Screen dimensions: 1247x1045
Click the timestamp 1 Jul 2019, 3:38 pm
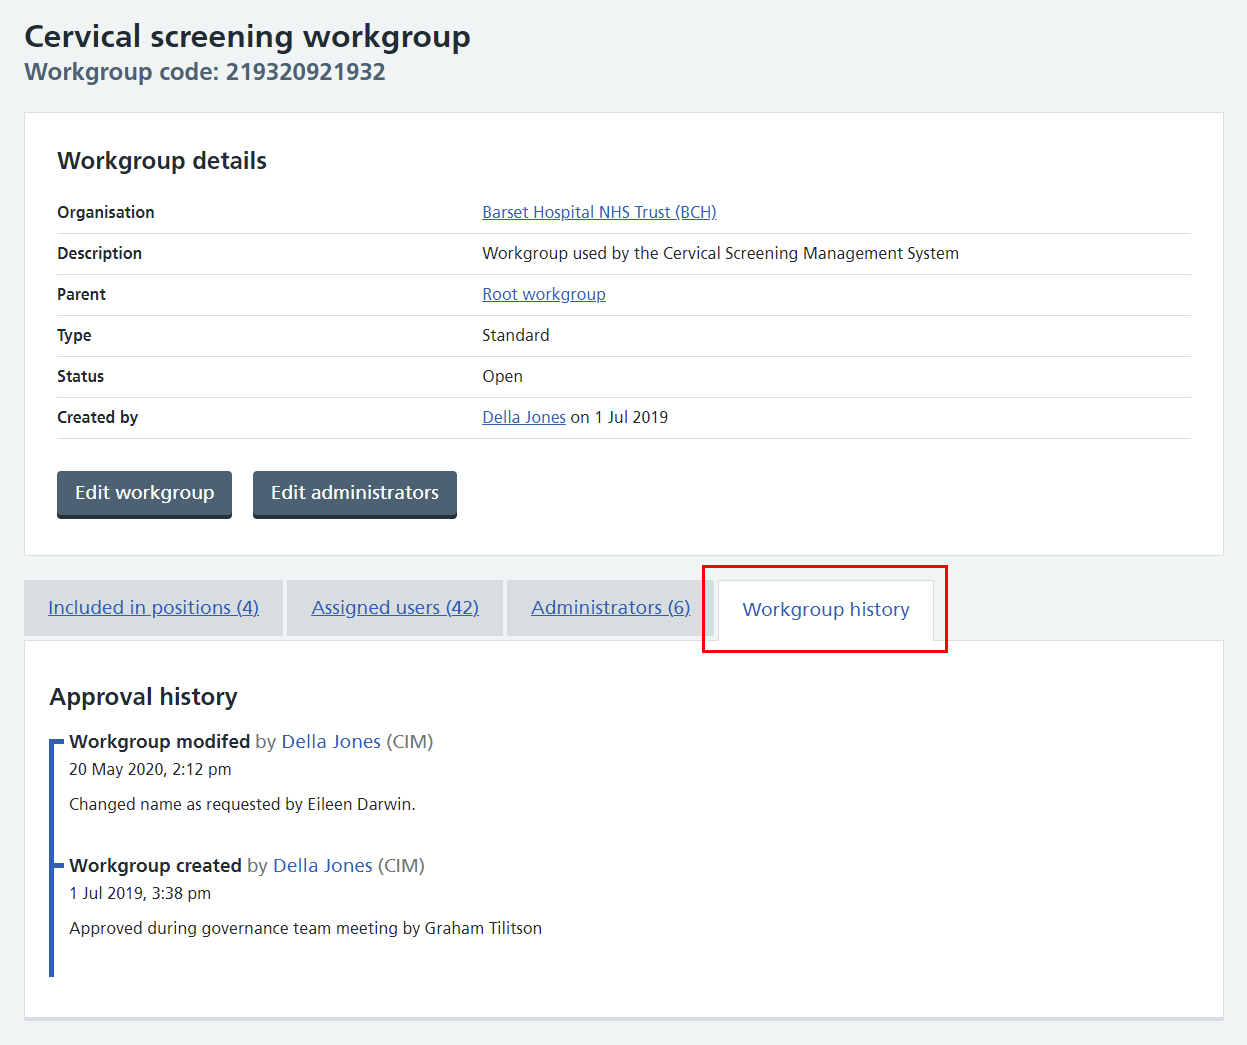140,893
